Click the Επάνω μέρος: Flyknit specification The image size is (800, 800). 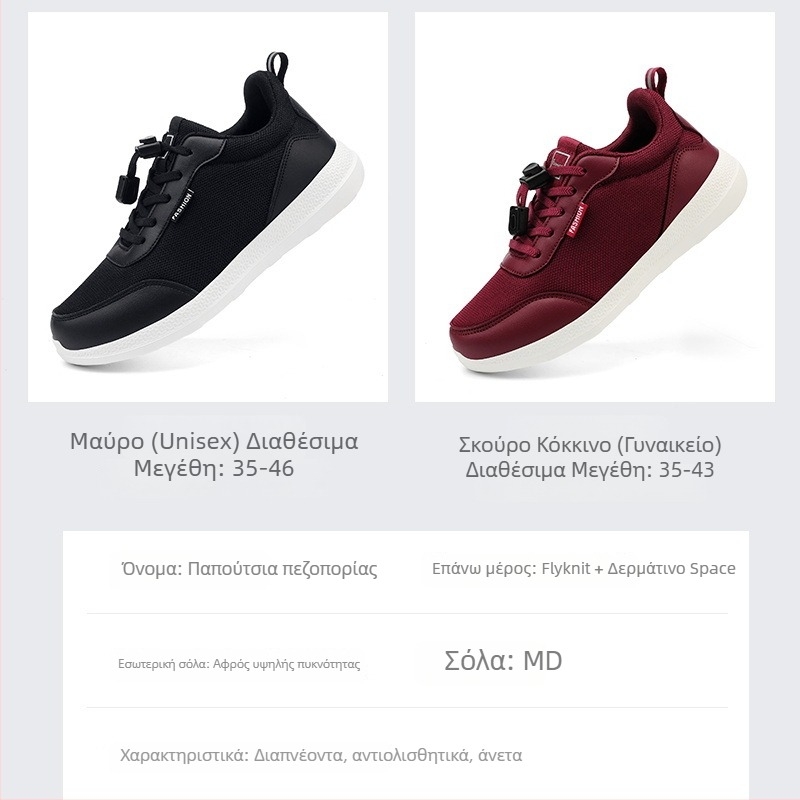tap(584, 568)
